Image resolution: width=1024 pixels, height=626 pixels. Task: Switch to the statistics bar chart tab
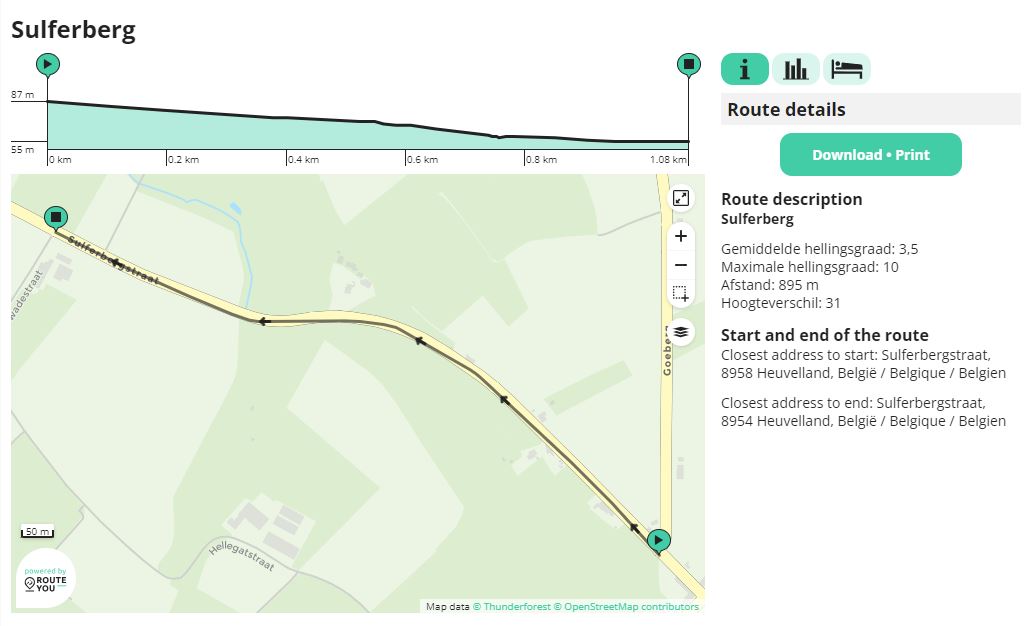[x=796, y=69]
